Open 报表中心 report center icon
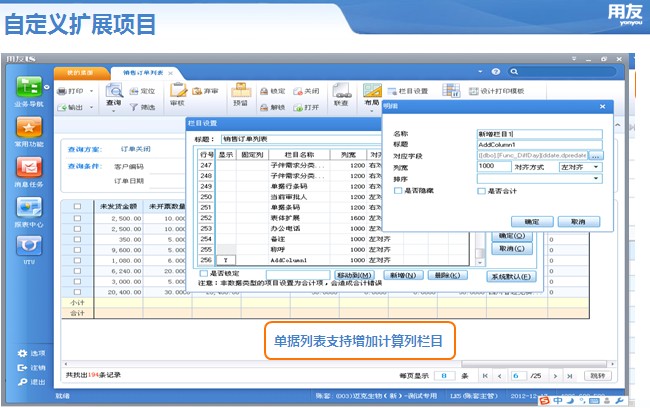Viewport: 650px width, 408px height. tap(29, 207)
